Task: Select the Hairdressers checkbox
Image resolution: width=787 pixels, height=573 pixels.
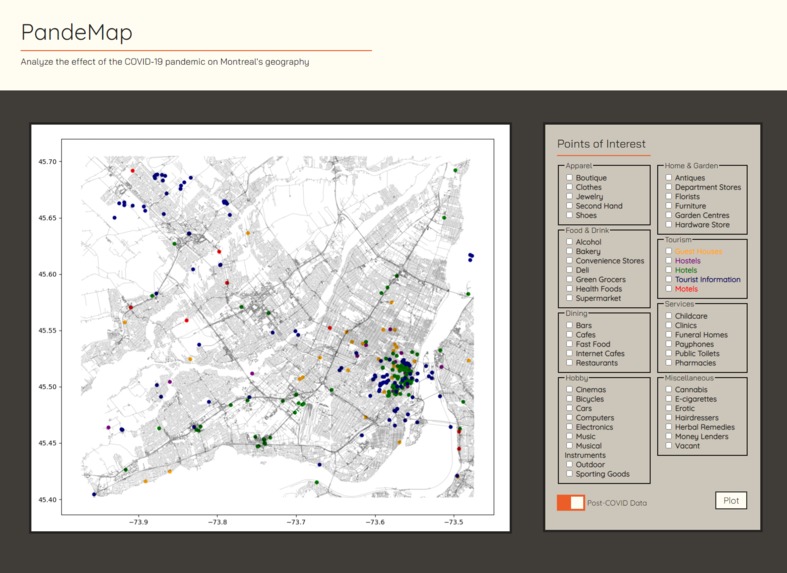Action: [x=669, y=417]
